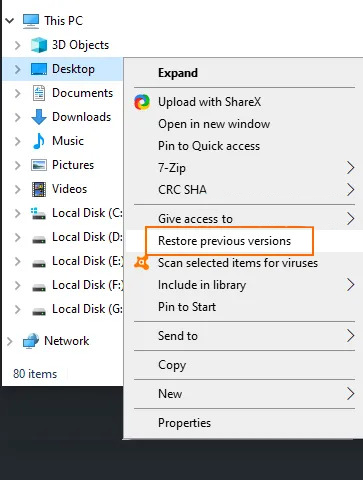Expand Local Disk (D:) chevron
The width and height of the screenshot is (363, 480).
[x=18, y=237]
